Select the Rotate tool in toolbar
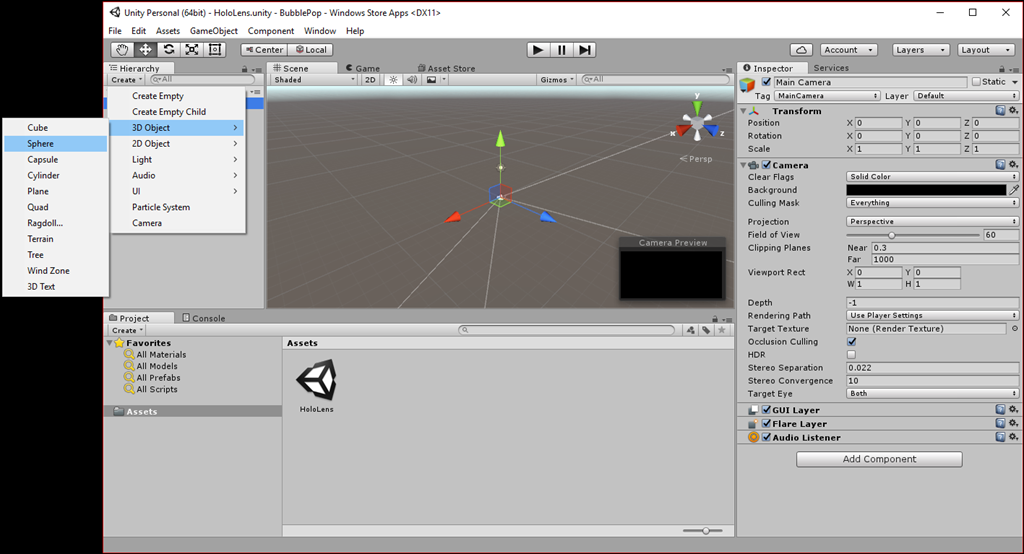The width and height of the screenshot is (1024, 554). tap(168, 50)
